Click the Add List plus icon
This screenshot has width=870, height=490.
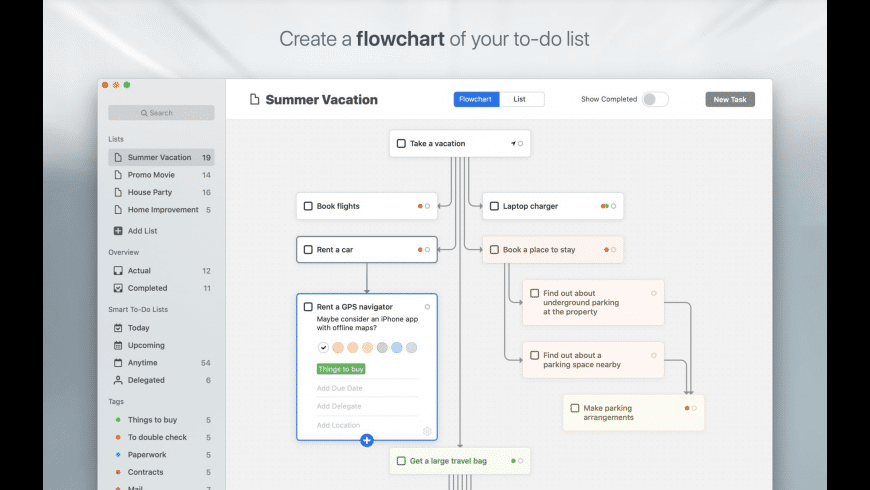tap(118, 231)
